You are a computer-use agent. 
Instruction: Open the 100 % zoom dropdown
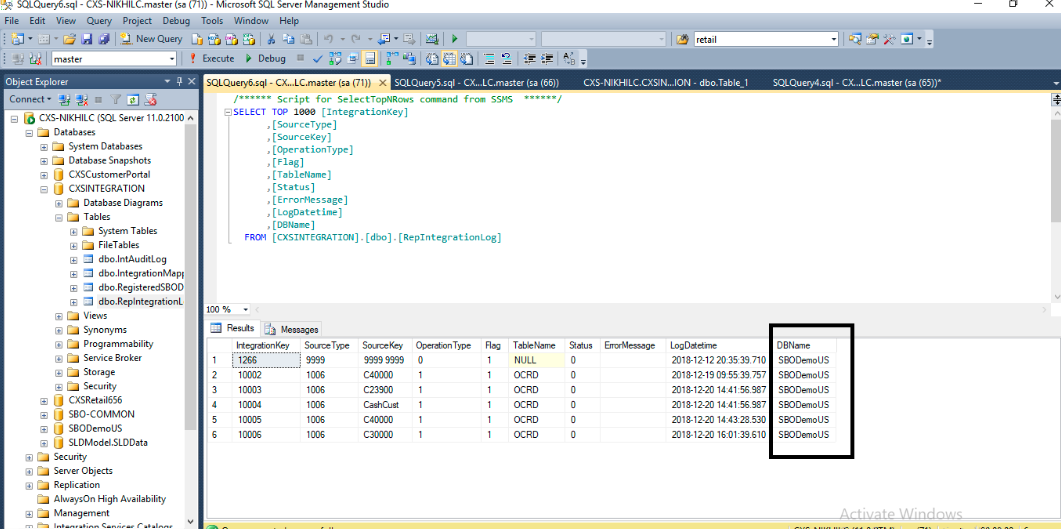pyautogui.click(x=244, y=309)
